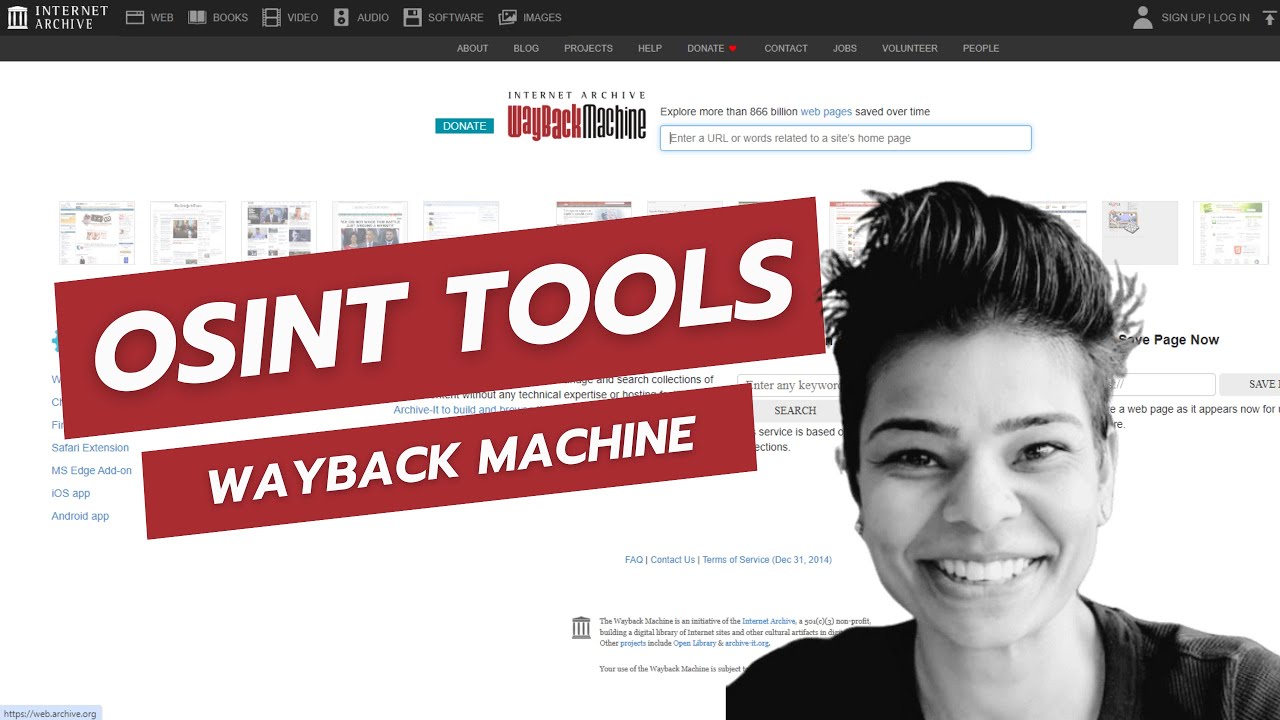Open the Contact Us footer link
Image resolution: width=1280 pixels, height=720 pixels.
tap(672, 560)
